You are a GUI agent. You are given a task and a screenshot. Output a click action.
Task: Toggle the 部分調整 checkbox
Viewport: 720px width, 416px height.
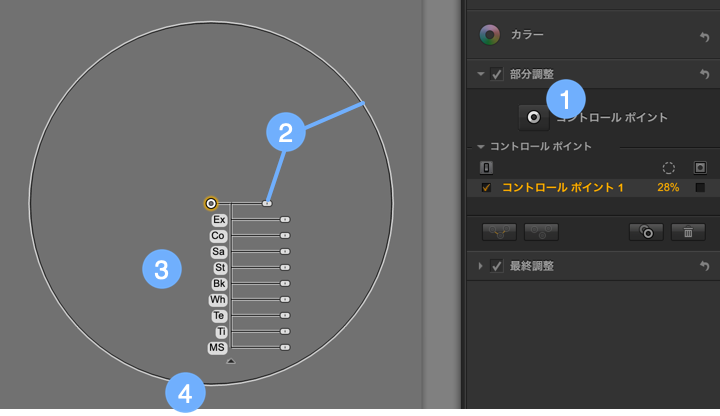point(496,74)
